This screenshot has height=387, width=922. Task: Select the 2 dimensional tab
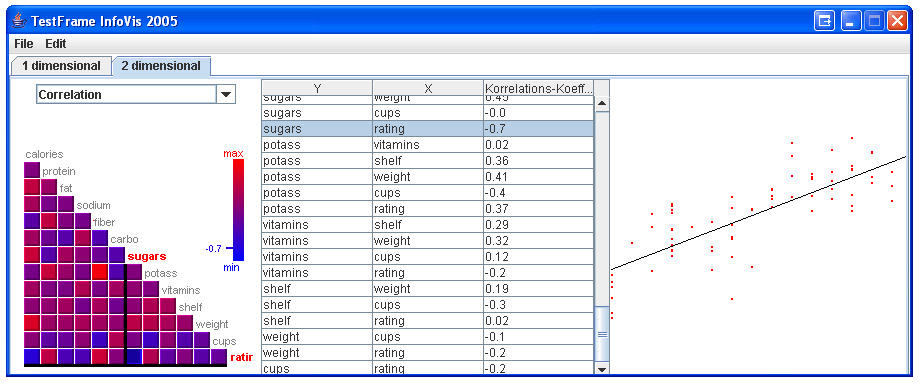pyautogui.click(x=161, y=66)
